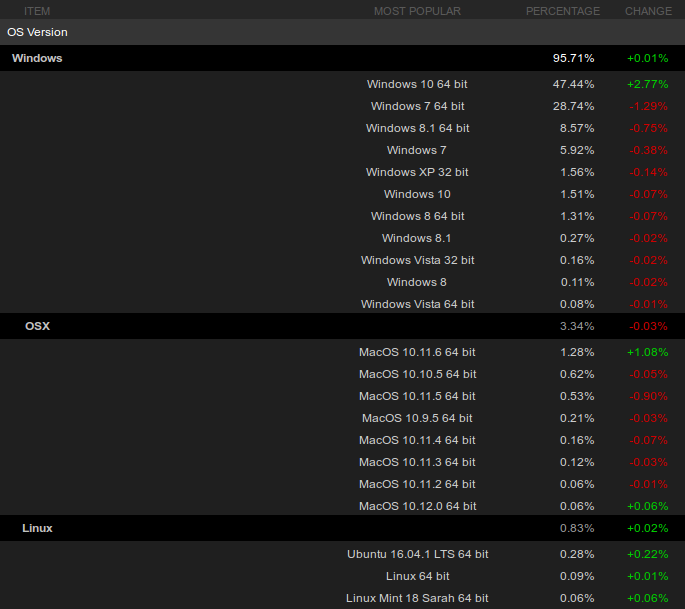Click the MacOS 10.9.5 64 bit entry

[x=417, y=418]
